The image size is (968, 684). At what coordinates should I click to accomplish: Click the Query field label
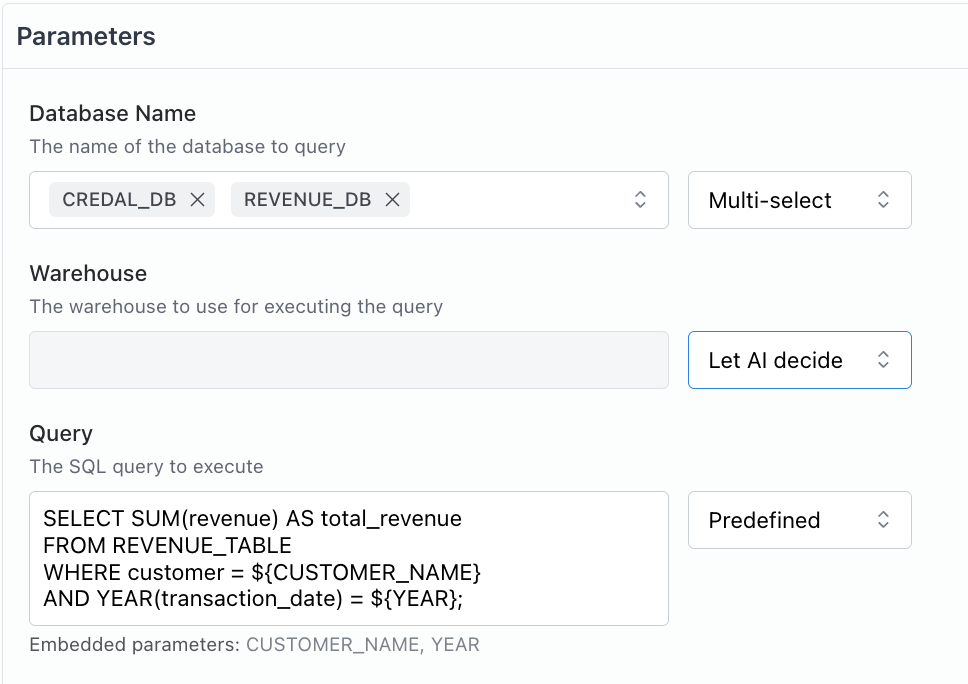pyautogui.click(x=61, y=433)
